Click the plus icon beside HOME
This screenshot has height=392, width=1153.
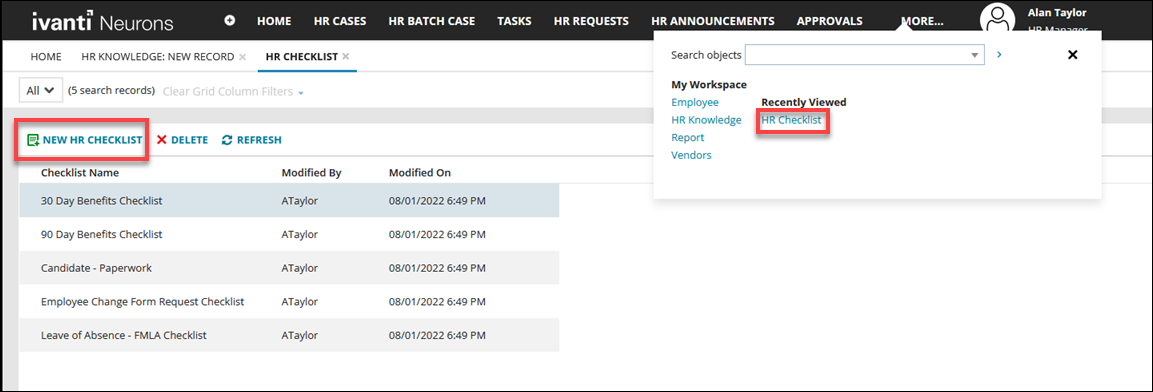[x=229, y=21]
